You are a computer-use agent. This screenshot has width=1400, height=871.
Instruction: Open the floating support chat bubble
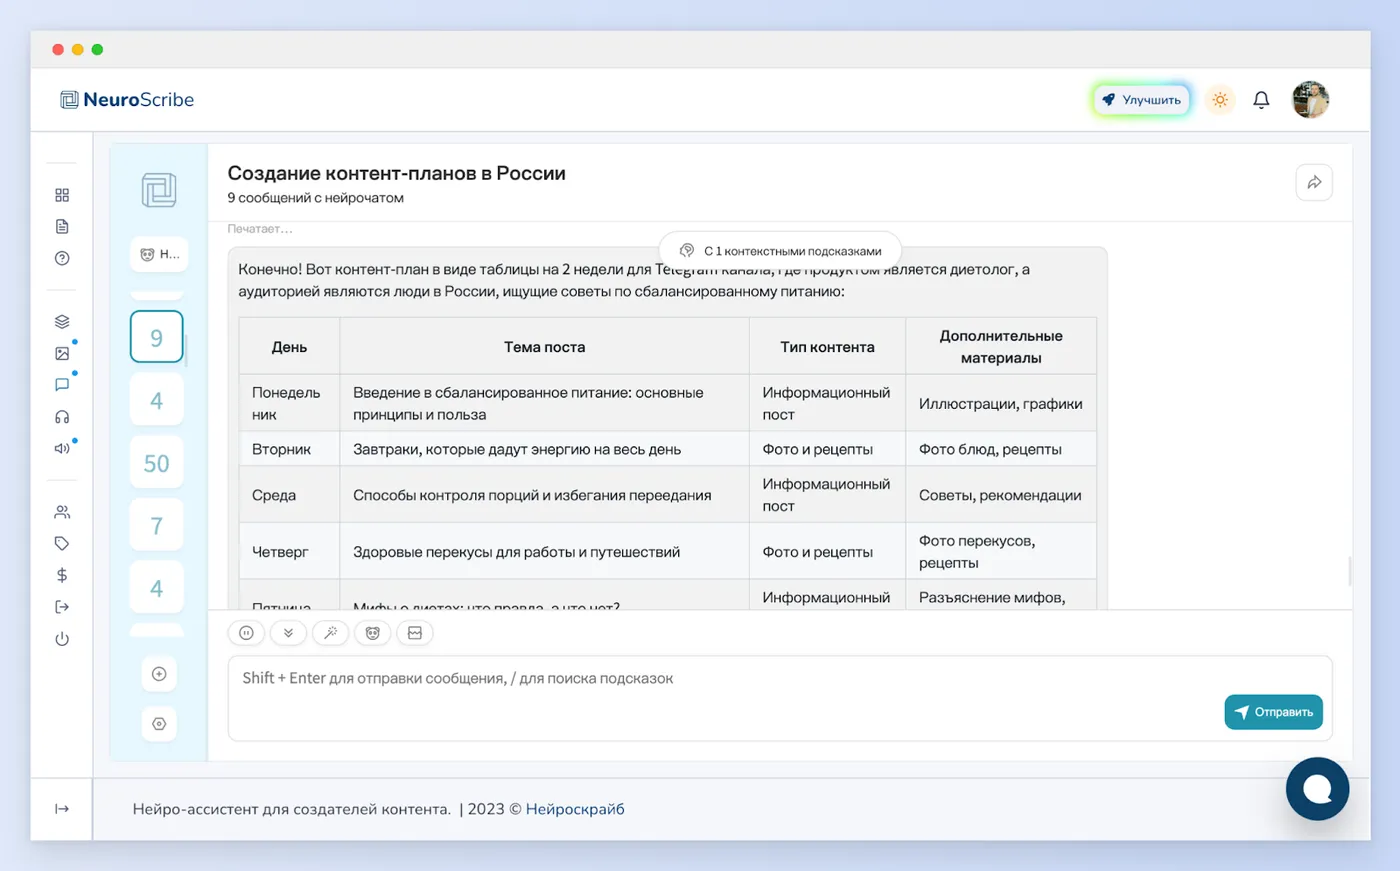coord(1317,789)
